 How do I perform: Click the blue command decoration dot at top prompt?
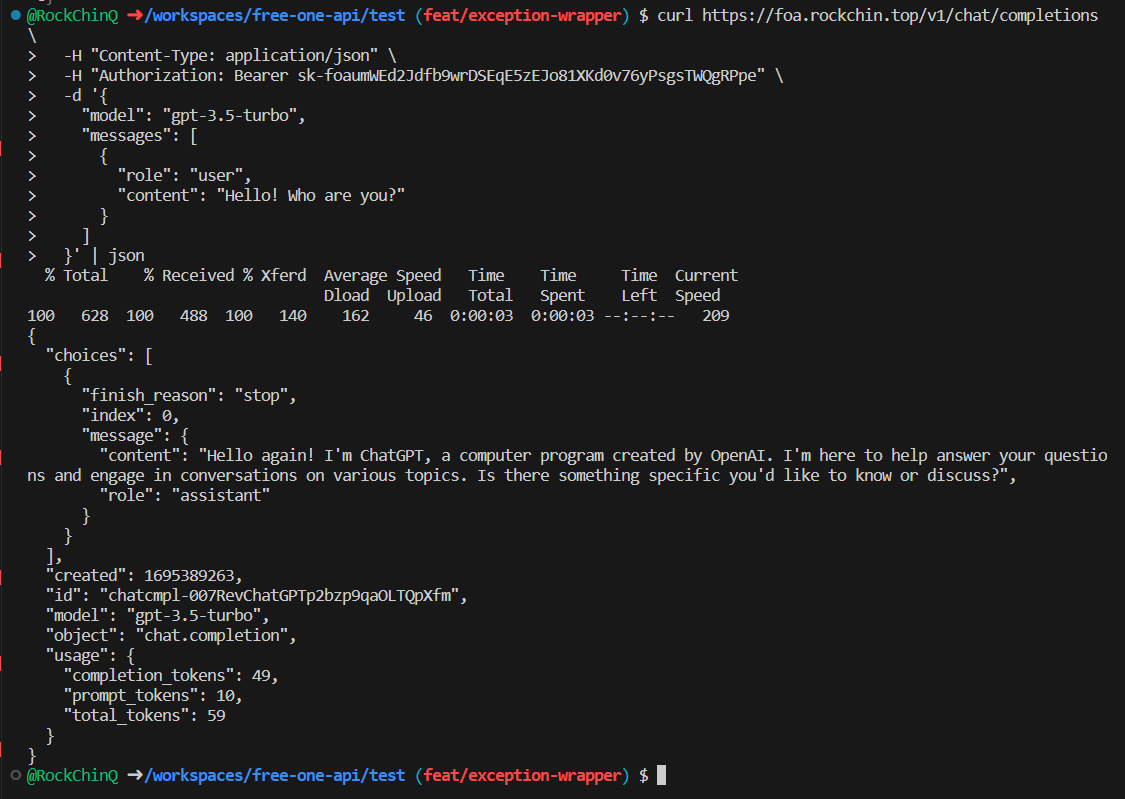click(x=15, y=15)
